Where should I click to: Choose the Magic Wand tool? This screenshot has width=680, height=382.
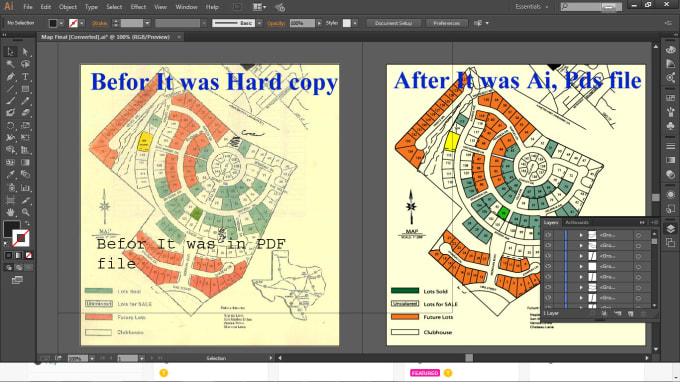point(10,64)
